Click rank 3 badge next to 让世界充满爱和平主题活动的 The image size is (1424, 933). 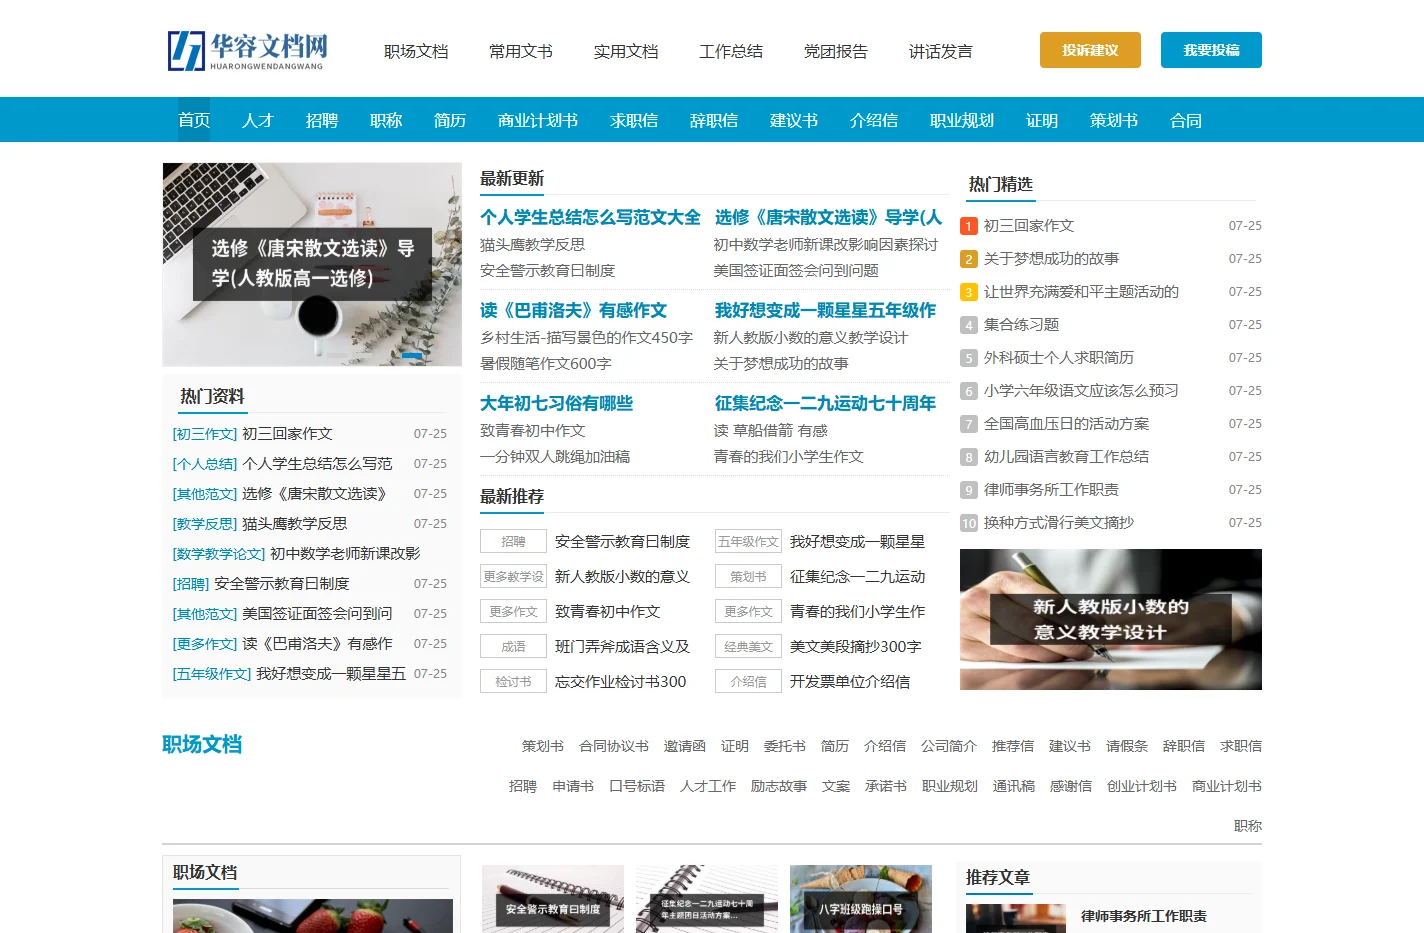[968, 292]
